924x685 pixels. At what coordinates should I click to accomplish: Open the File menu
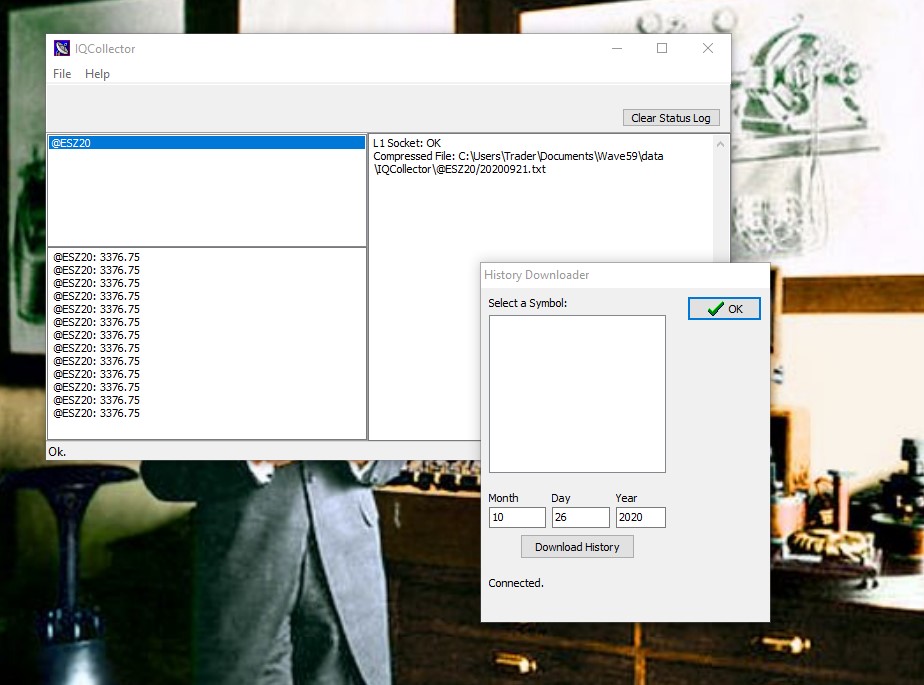62,74
